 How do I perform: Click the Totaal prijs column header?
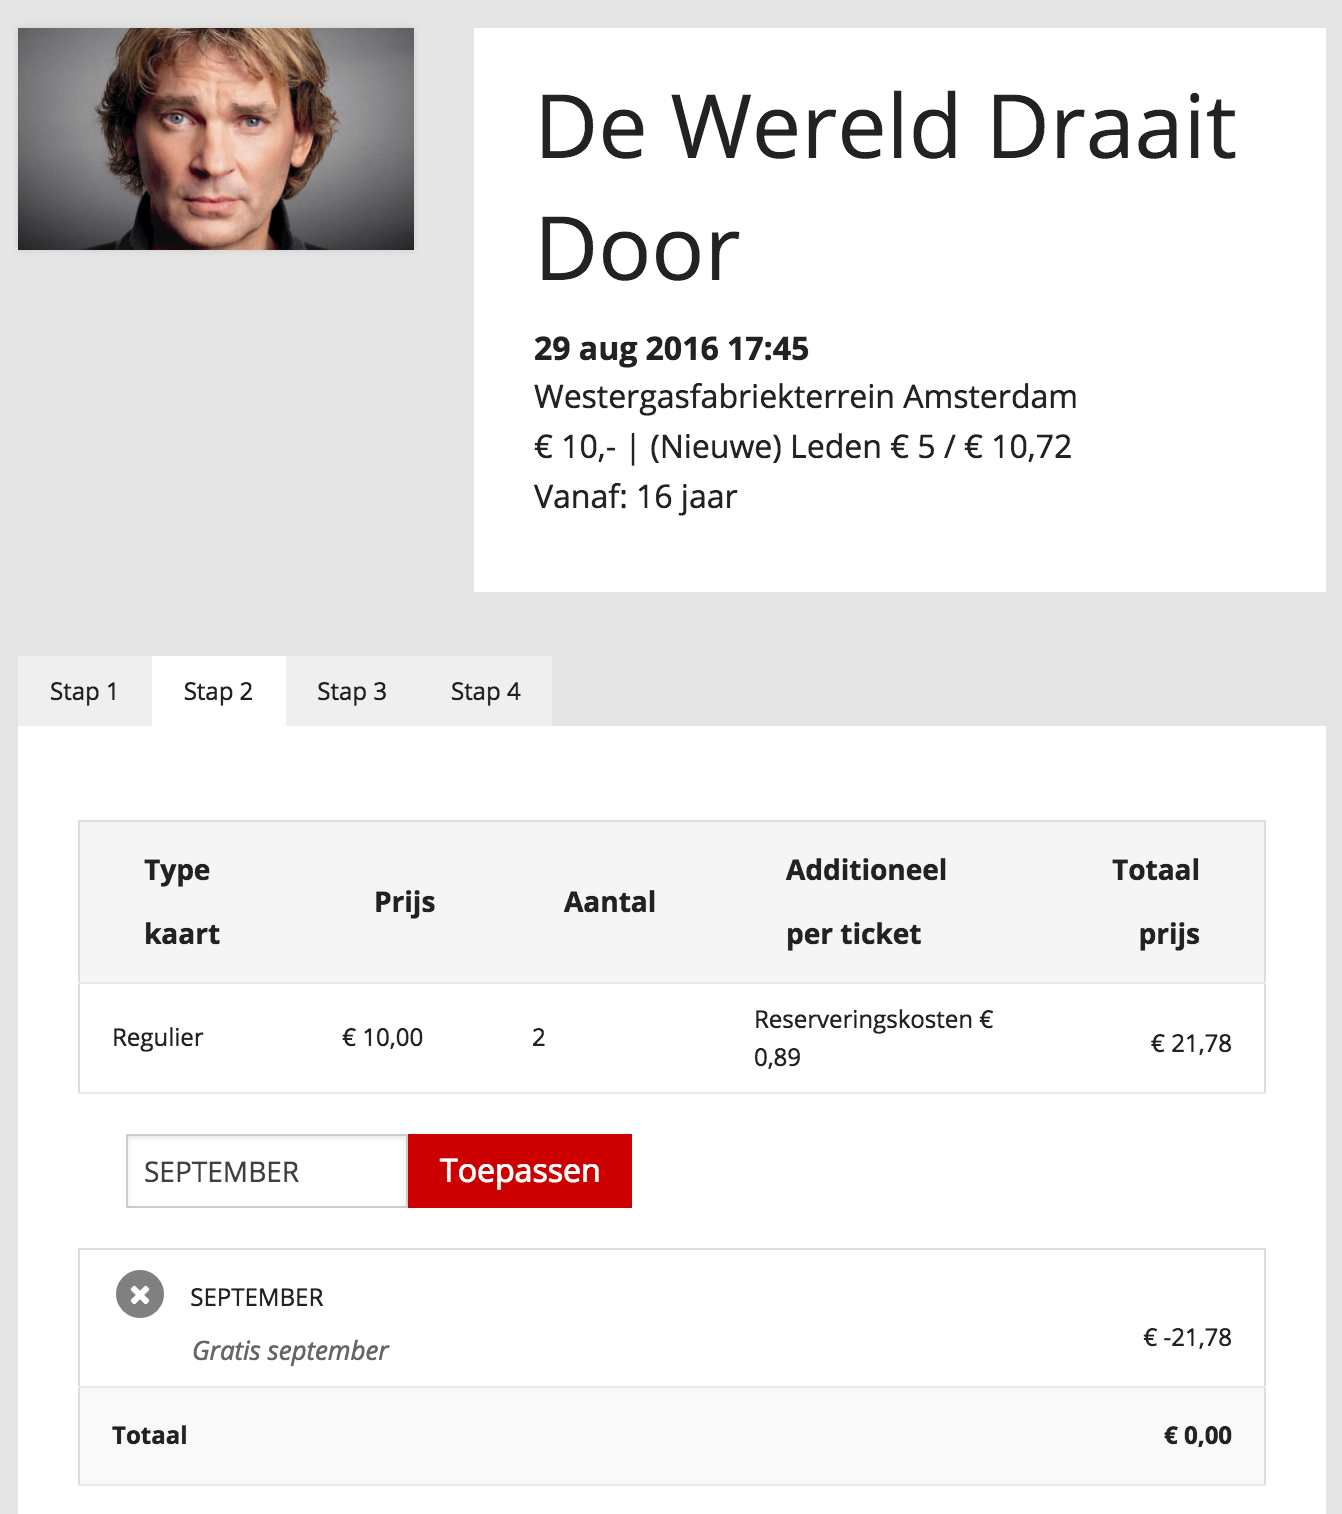click(x=1156, y=901)
